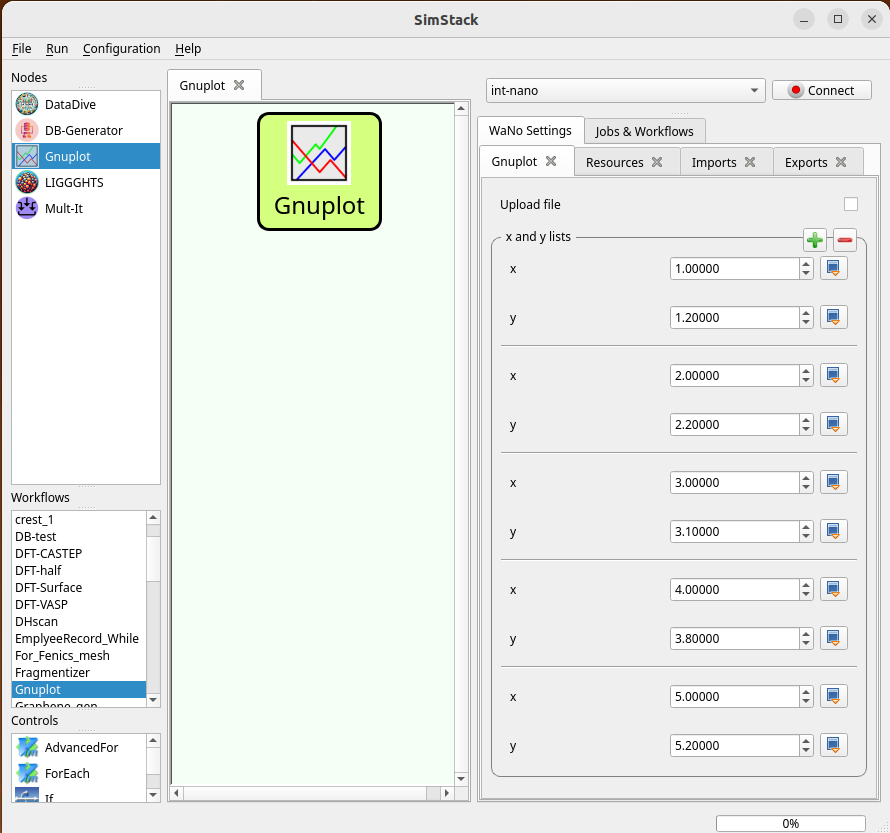Click the workflow canvas vertical scrollbar down arrow
The width and height of the screenshot is (890, 833).
pyautogui.click(x=461, y=779)
